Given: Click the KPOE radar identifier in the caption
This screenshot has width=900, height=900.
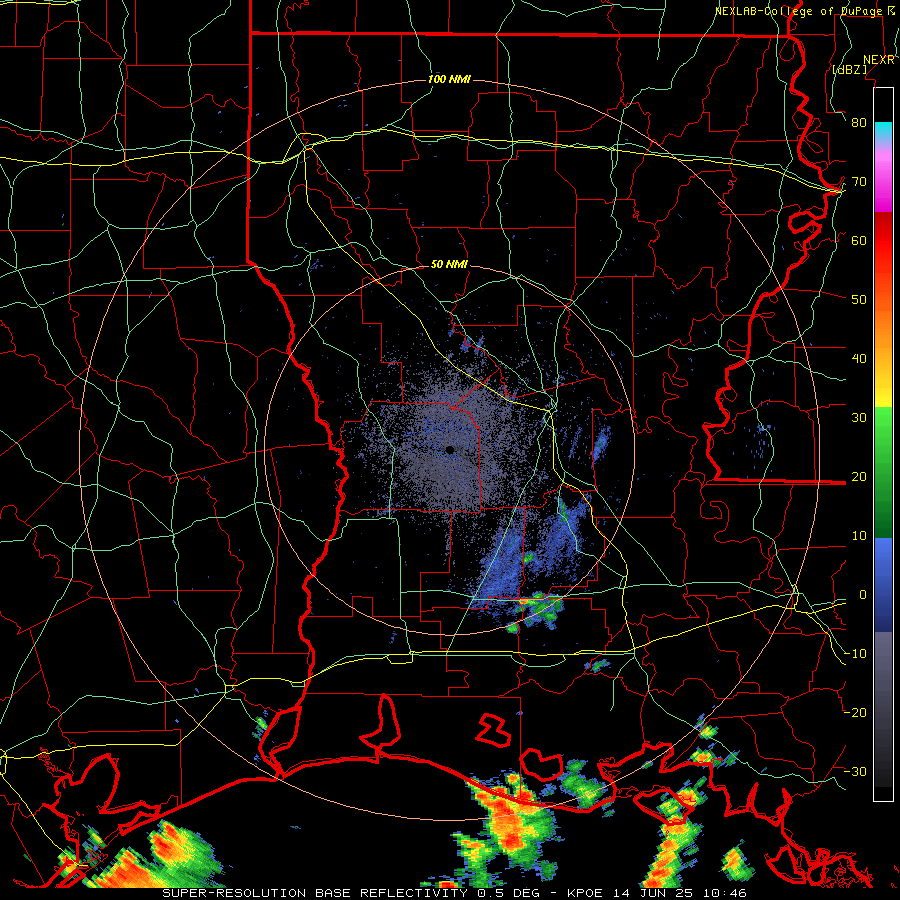Looking at the screenshot, I should point(587,893).
